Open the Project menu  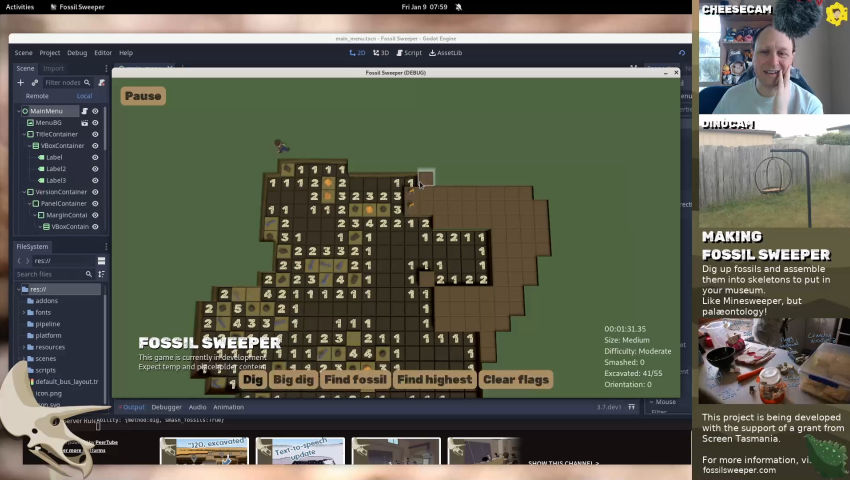coord(49,53)
